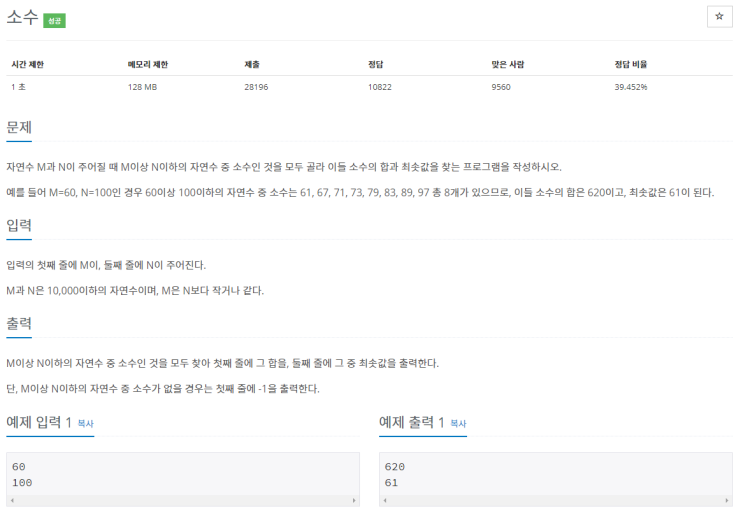Click left scroll arrow of example input box
Viewport: 743px width, 518px height.
point(12,500)
